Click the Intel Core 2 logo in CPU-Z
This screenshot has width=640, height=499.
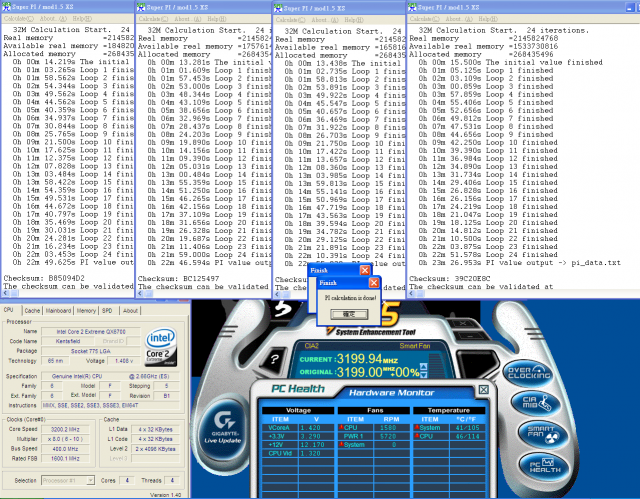[161, 347]
